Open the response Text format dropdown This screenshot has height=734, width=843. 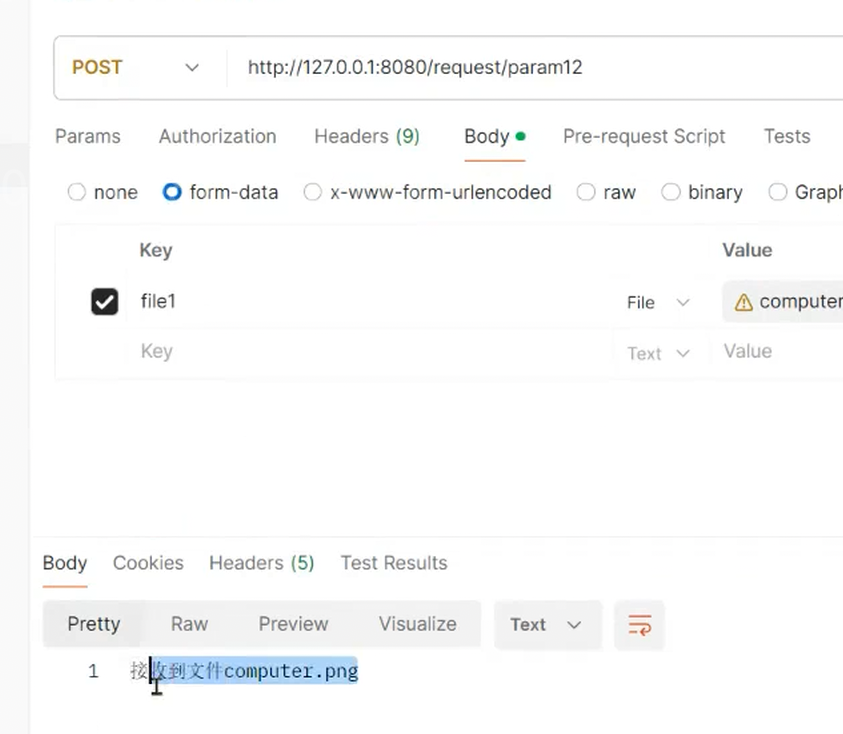tap(546, 625)
